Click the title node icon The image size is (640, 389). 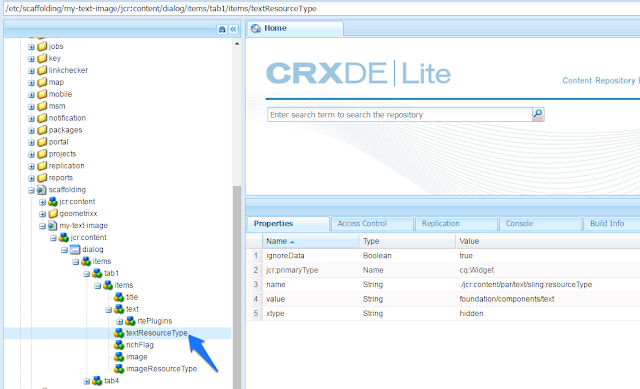coord(119,297)
